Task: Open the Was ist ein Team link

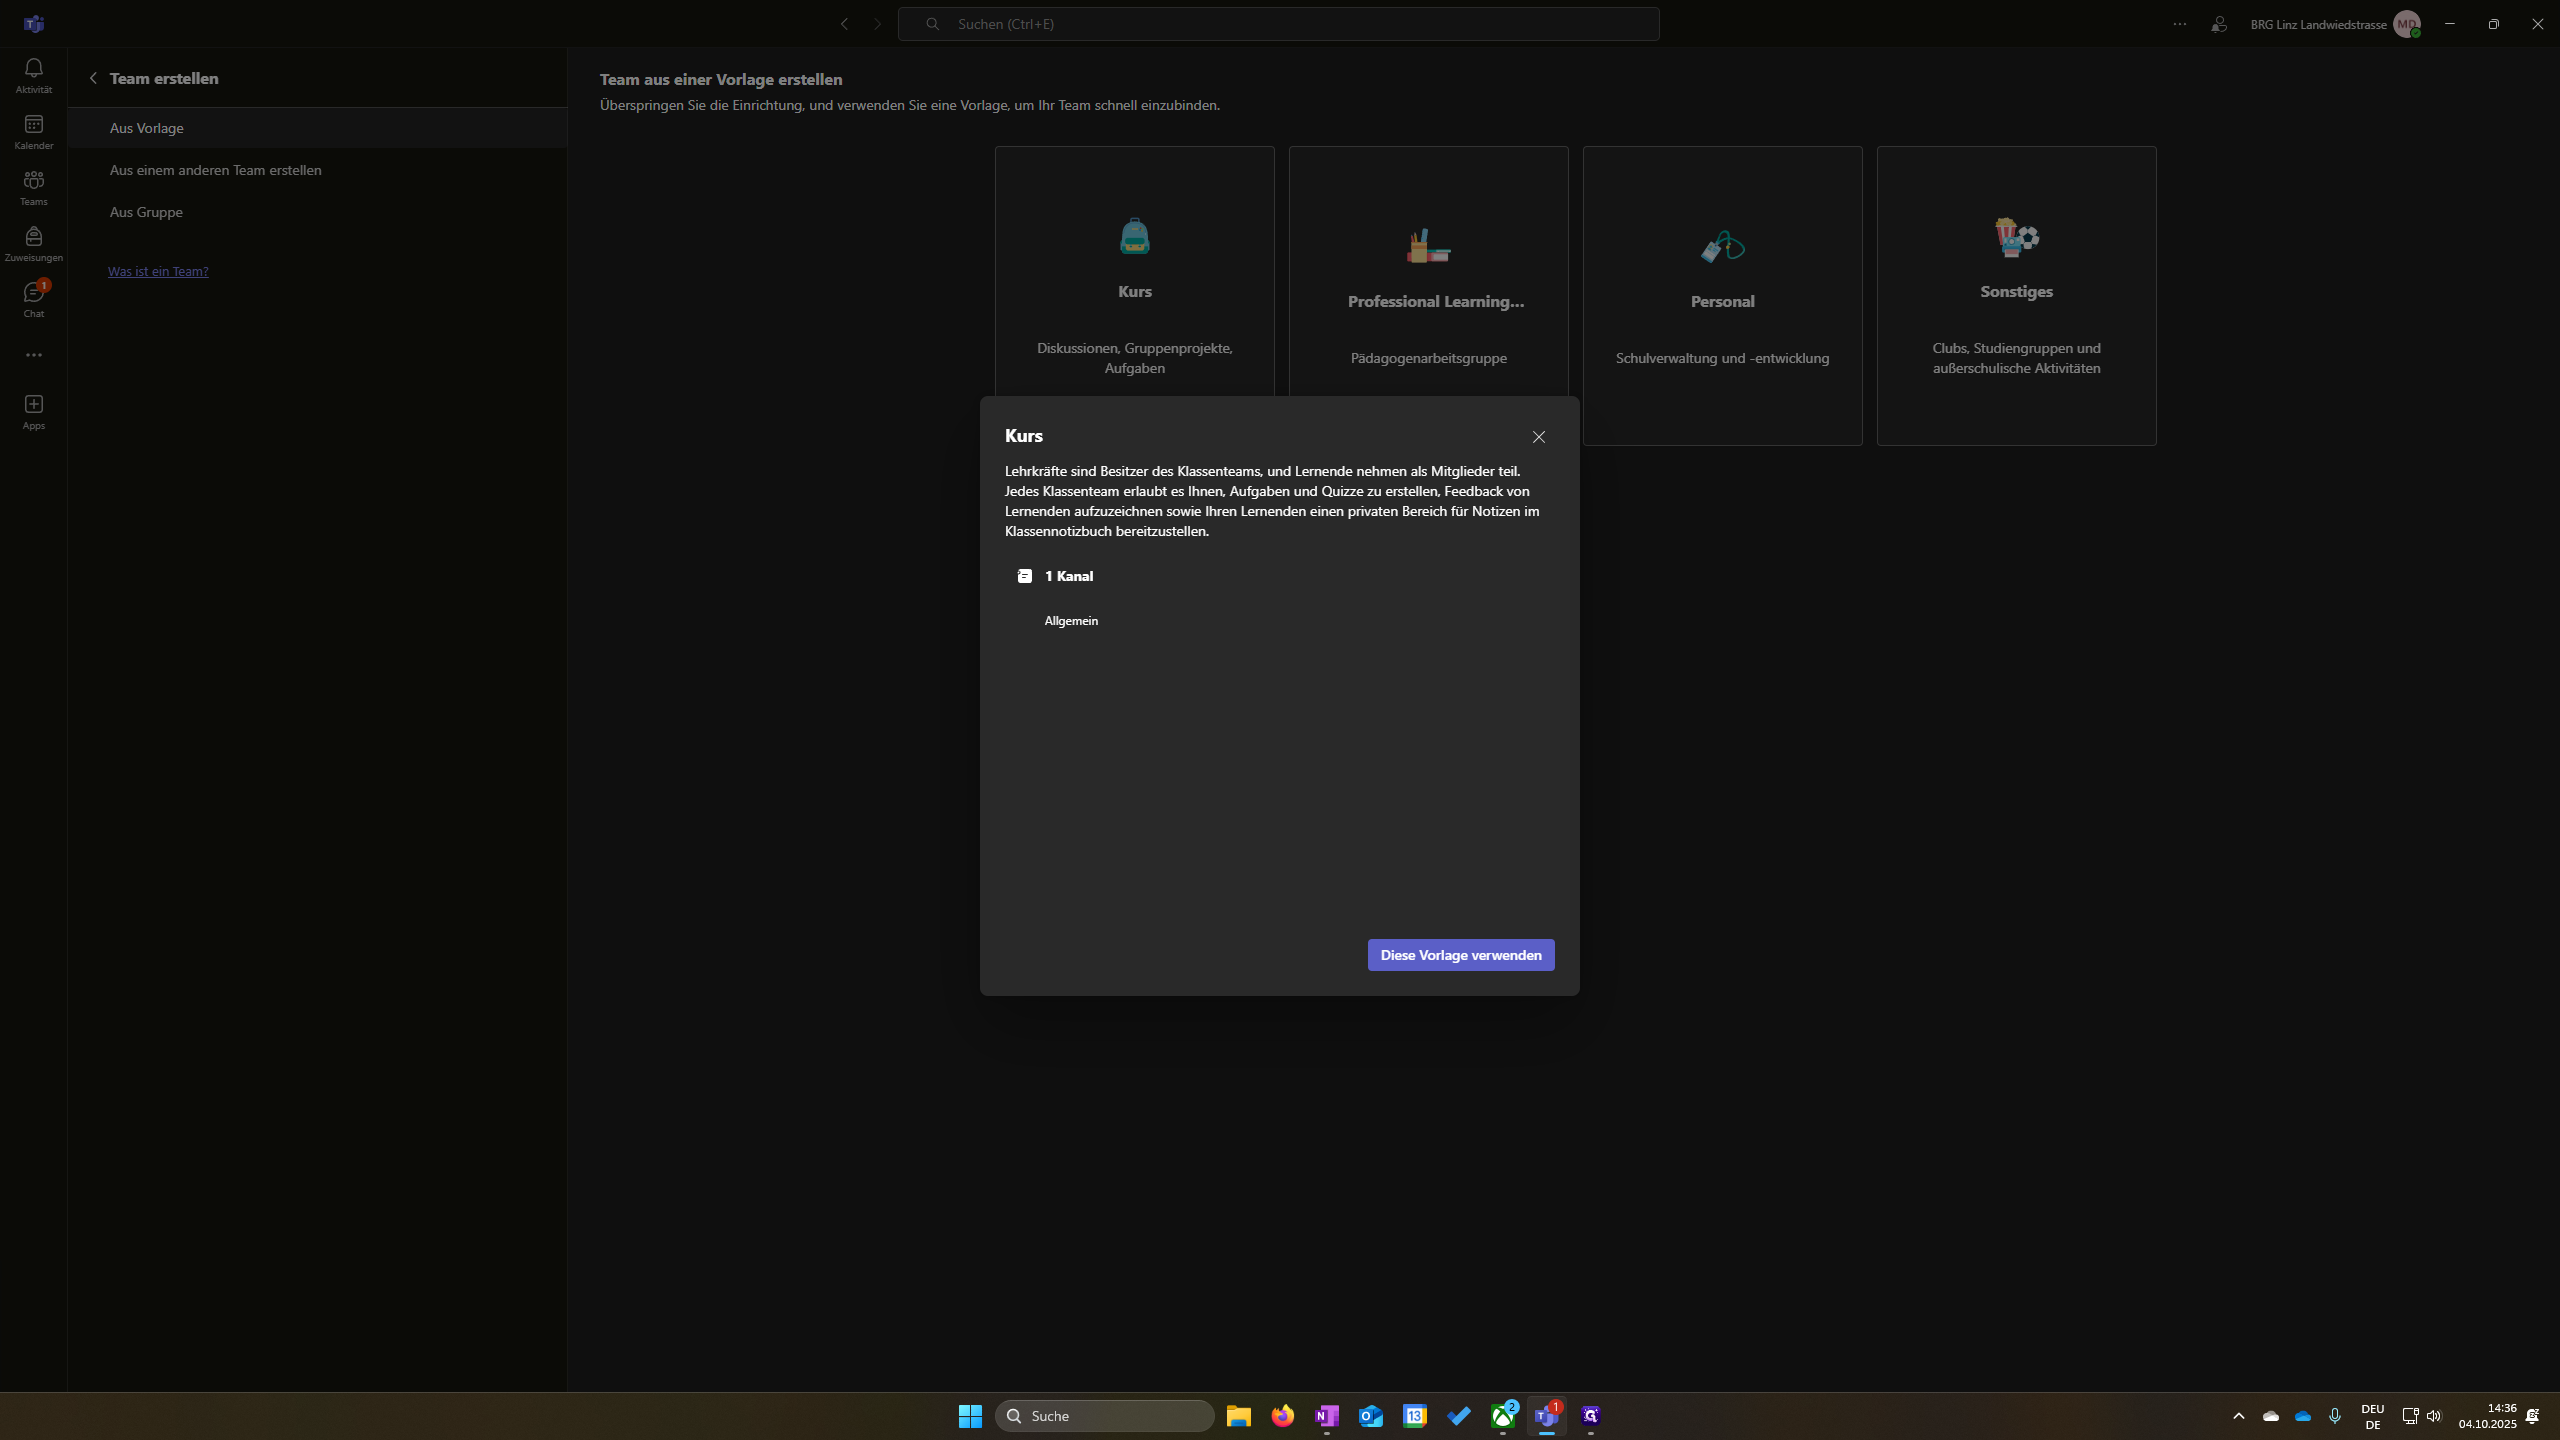Action: coord(158,271)
